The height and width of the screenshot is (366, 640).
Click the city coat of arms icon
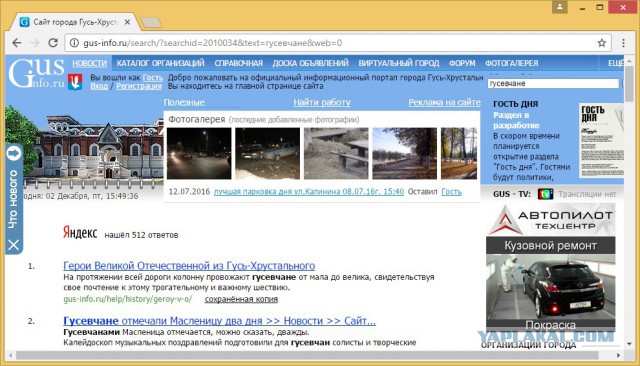(x=75, y=82)
